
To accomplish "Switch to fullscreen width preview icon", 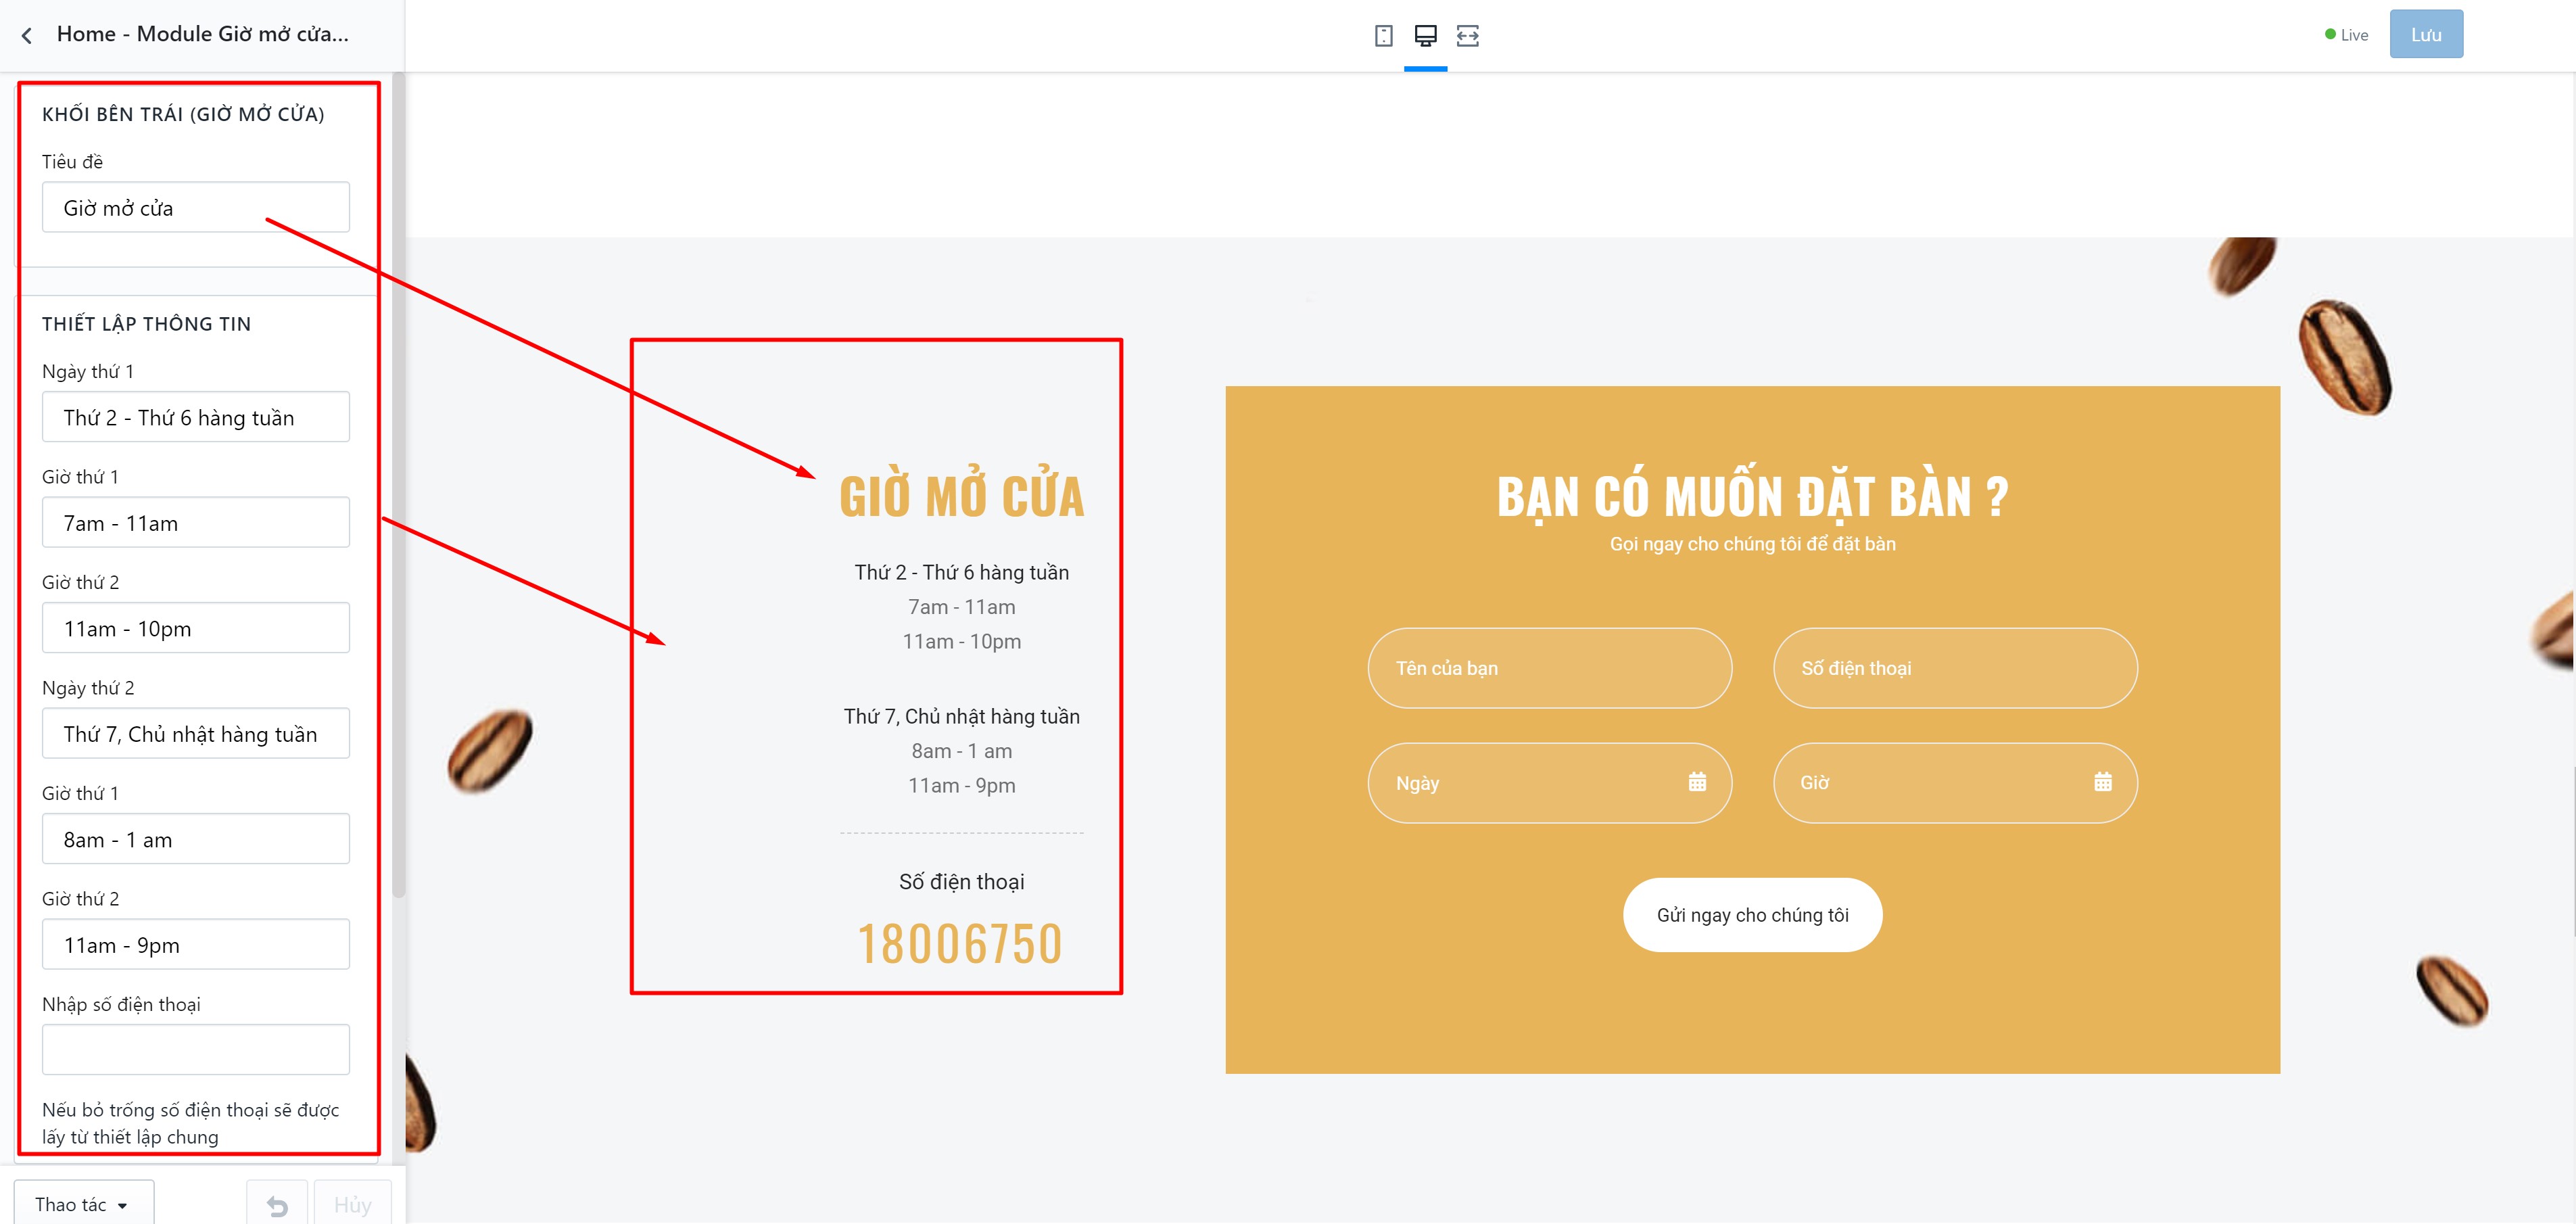I will [1467, 36].
